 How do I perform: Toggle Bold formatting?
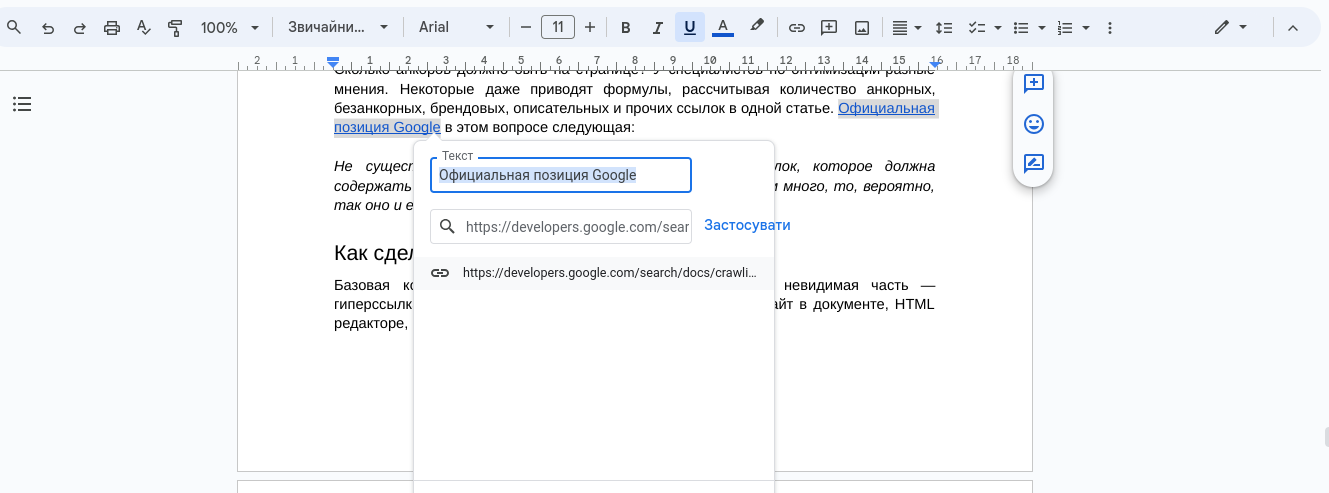point(626,28)
